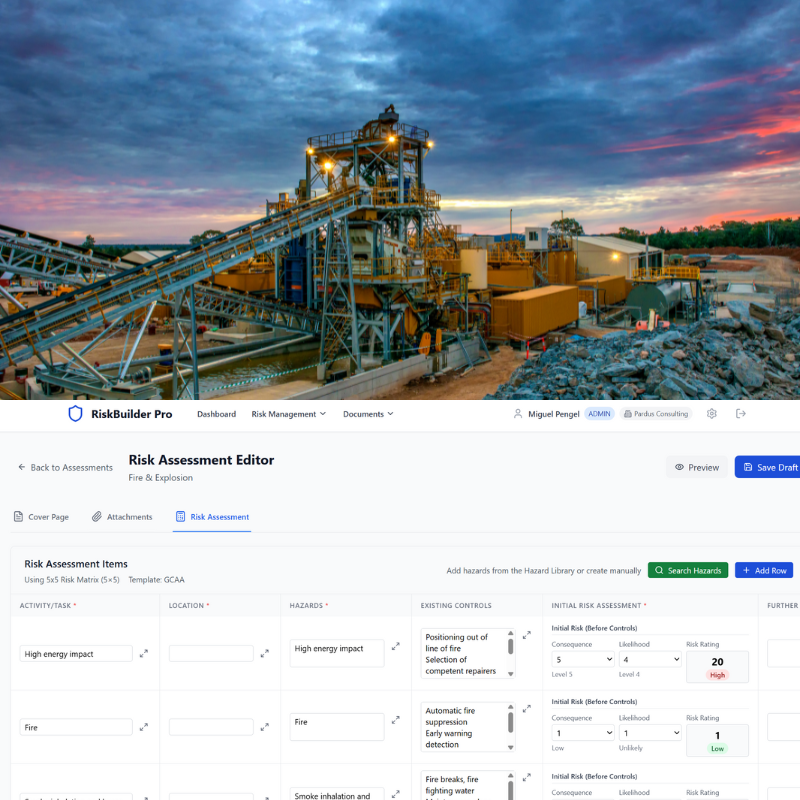This screenshot has width=800, height=800.
Task: Click the Fire activity input field
Action: [76, 727]
